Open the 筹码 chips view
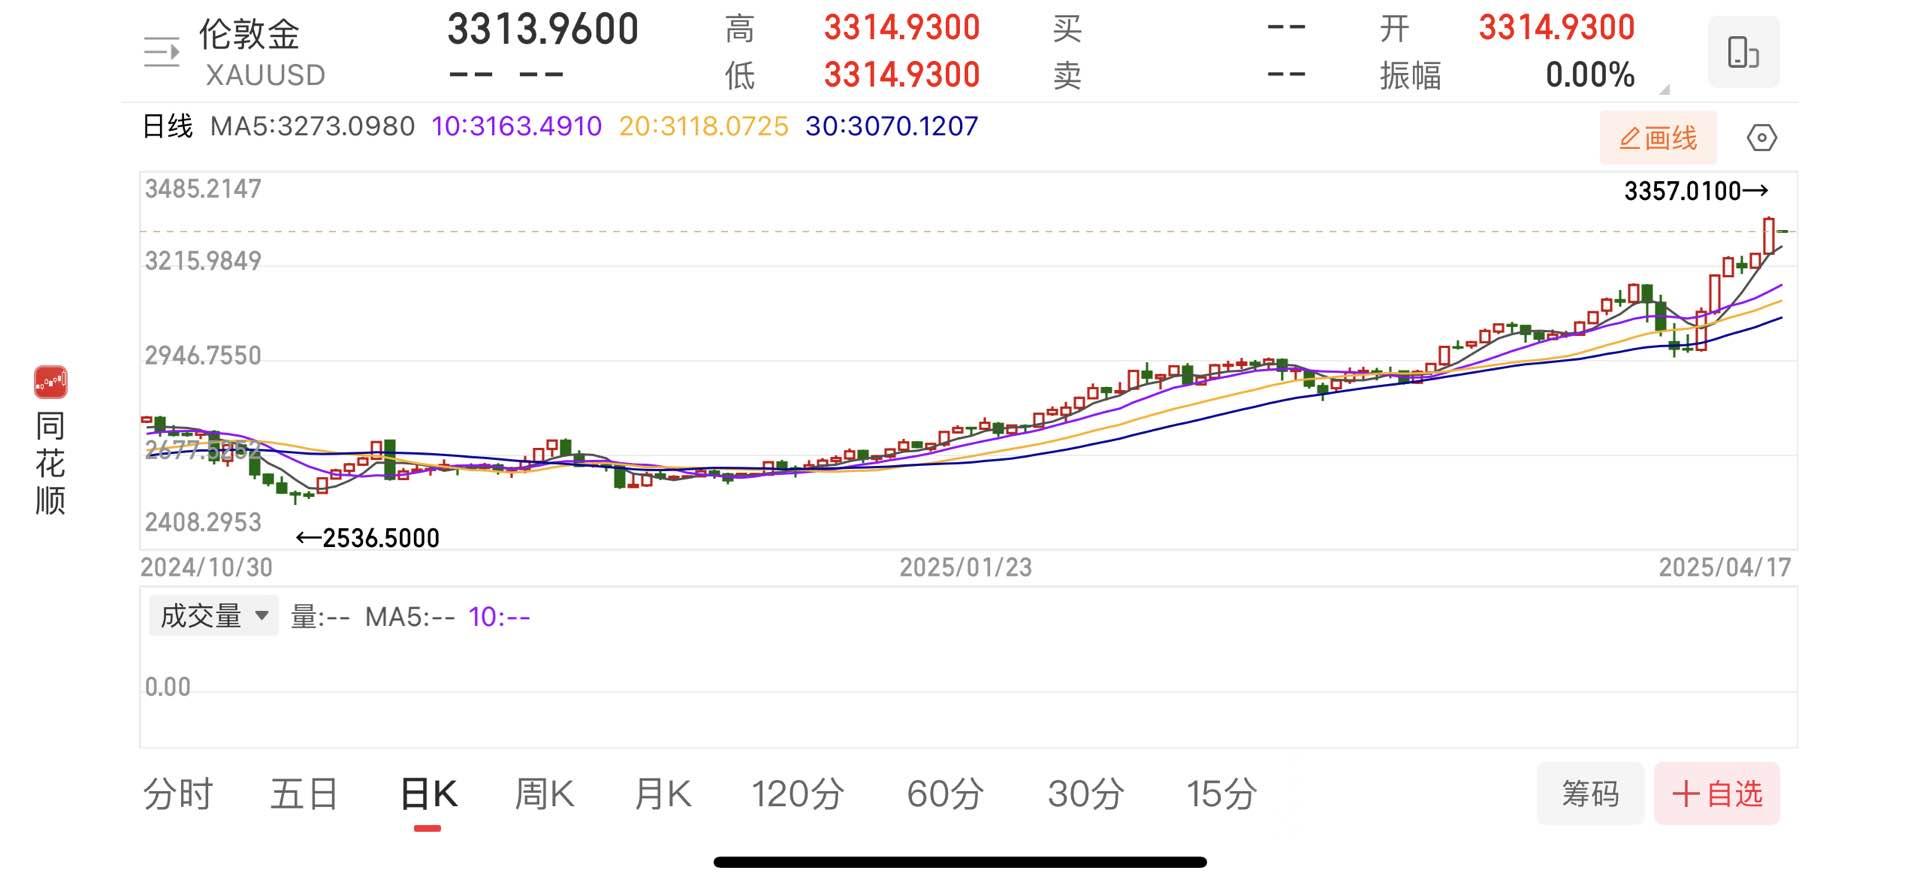Viewport: 1920px width, 886px height. tap(1590, 794)
